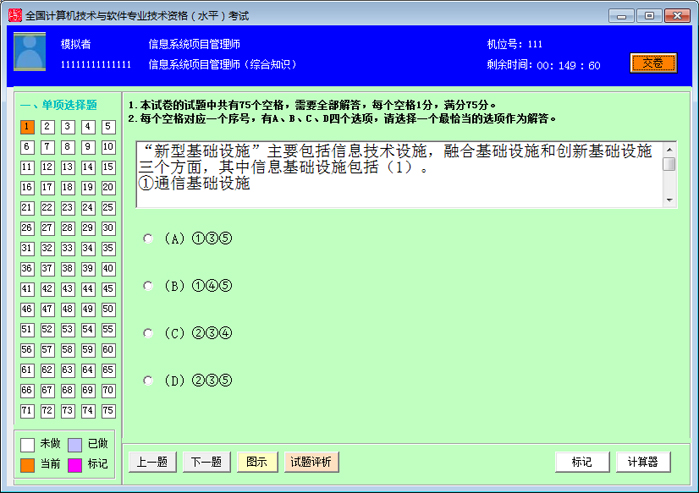Image resolution: width=699 pixels, height=493 pixels.
Task: Jump to question number 50
Action: pyautogui.click(x=108, y=309)
